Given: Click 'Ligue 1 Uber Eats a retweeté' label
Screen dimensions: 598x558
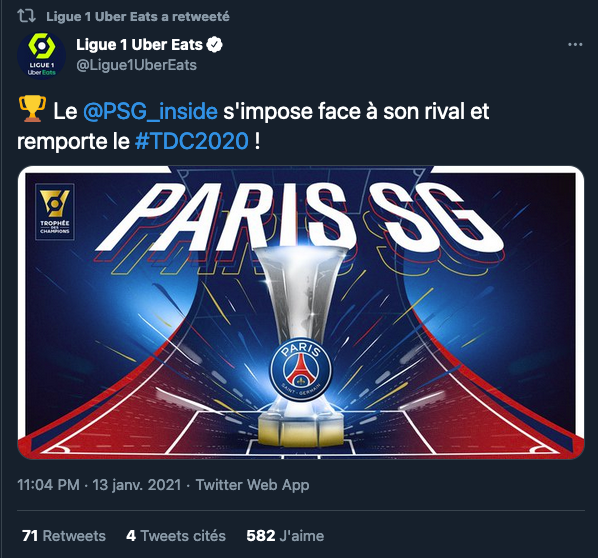Looking at the screenshot, I should pyautogui.click(x=138, y=16).
